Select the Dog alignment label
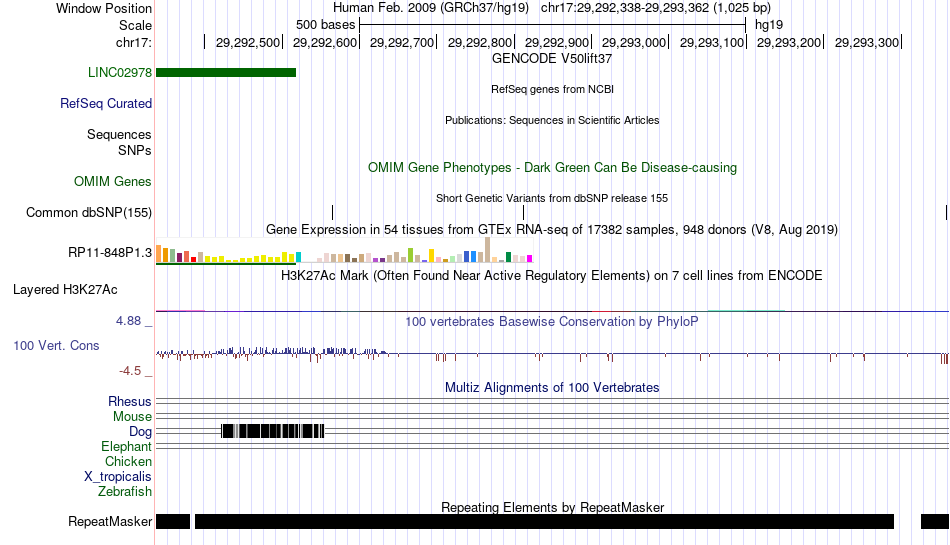 (x=141, y=432)
